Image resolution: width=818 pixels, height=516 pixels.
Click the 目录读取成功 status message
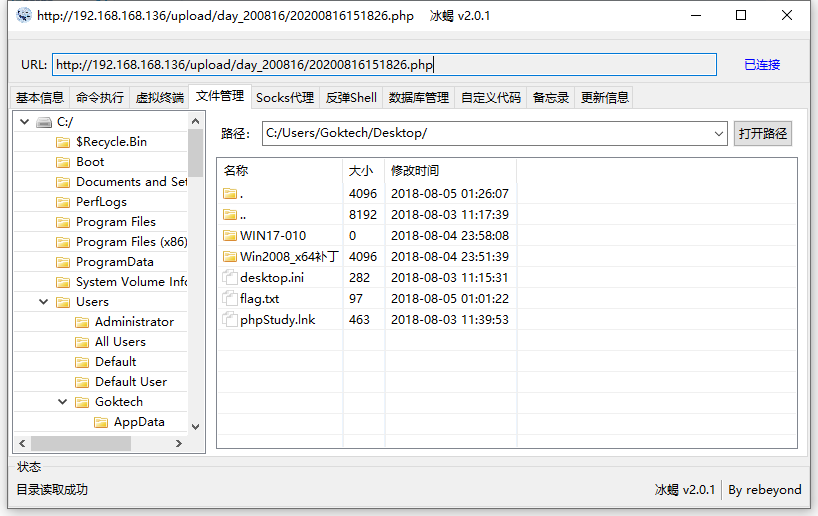pyautogui.click(x=52, y=489)
